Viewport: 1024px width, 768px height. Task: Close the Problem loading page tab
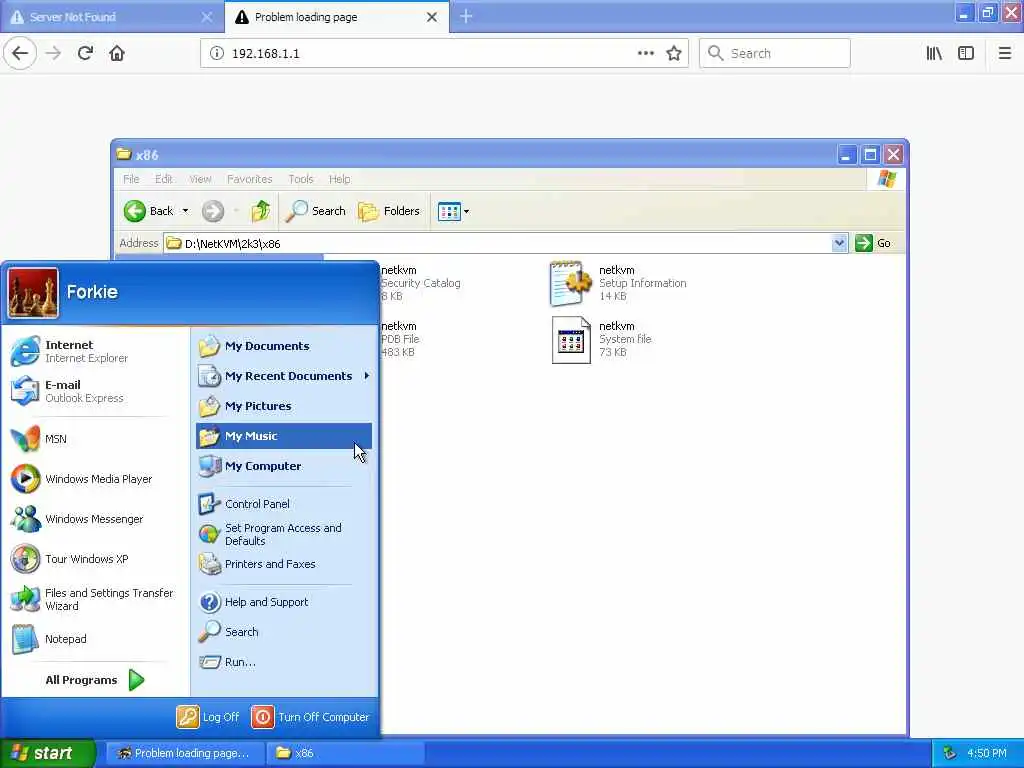click(x=432, y=17)
